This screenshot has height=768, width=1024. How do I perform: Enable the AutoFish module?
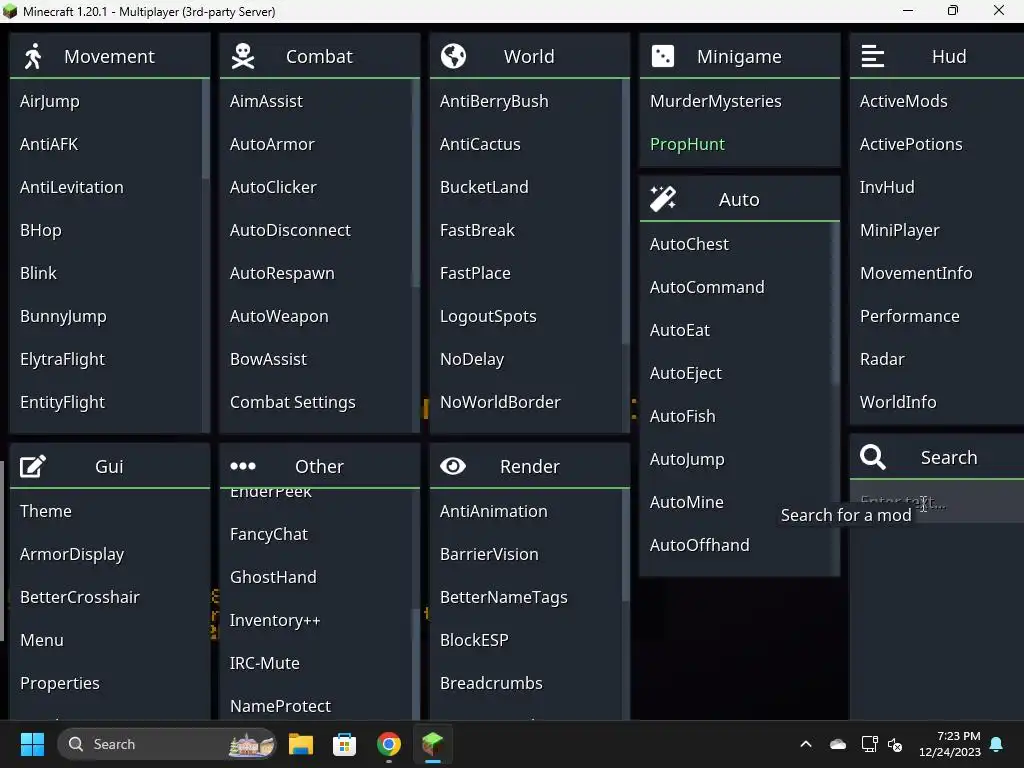736,416
